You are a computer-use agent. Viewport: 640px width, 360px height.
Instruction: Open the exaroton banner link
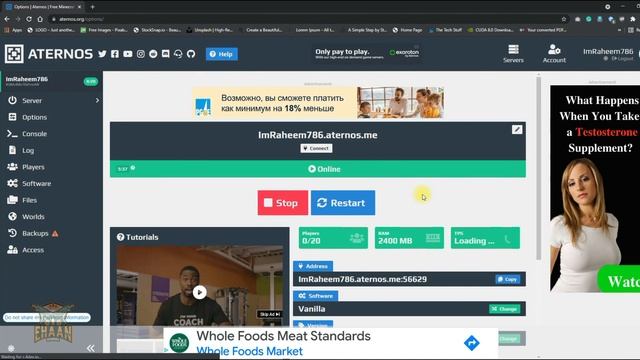pyautogui.click(x=366, y=53)
